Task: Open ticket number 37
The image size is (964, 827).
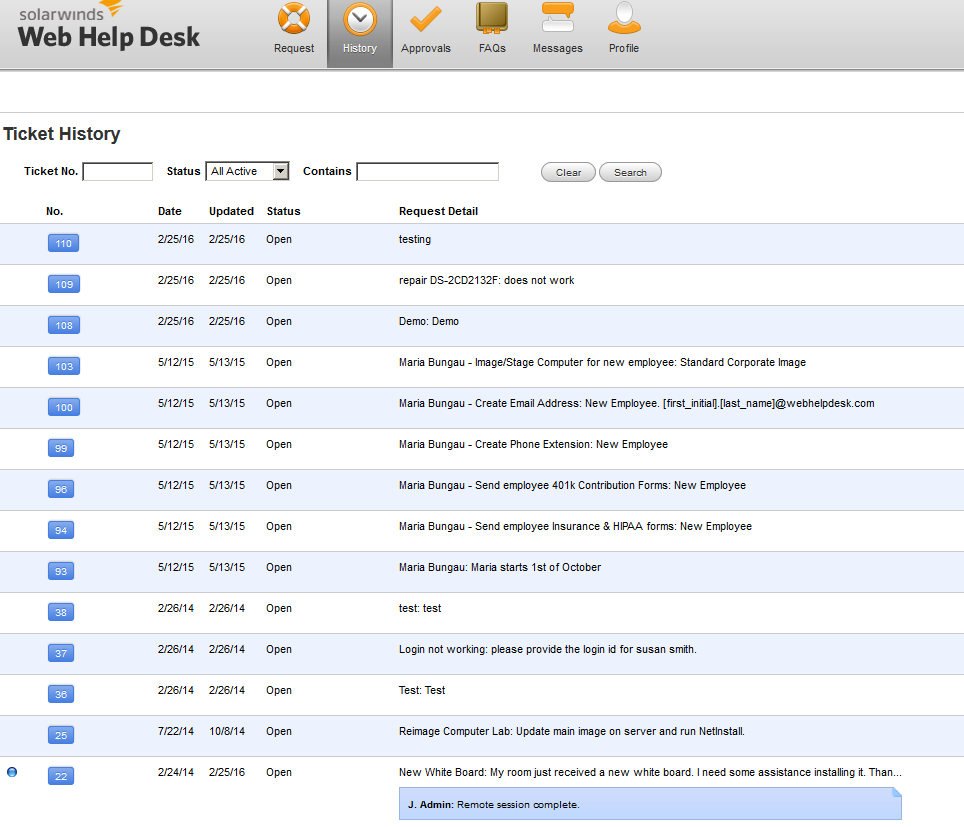Action: (61, 653)
